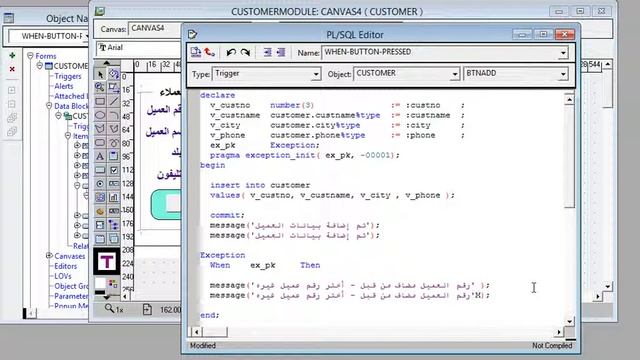Select the Checkbox item tool
Screen dimensions: 640x360
point(113,170)
